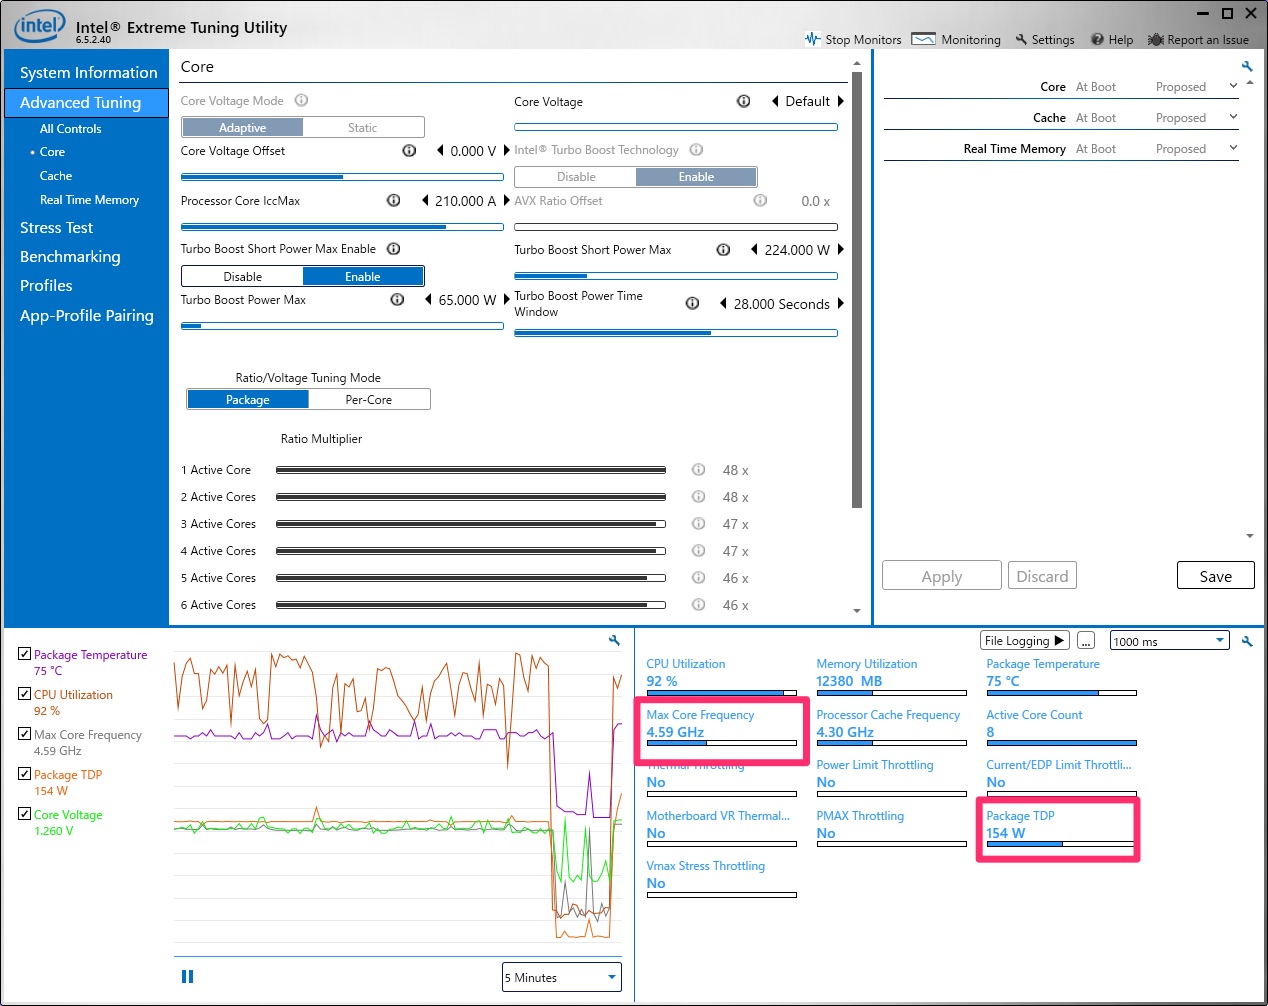Screen dimensions: 1268x1006
Task: Show info for Turbo Boost Short Power Max
Action: [723, 250]
